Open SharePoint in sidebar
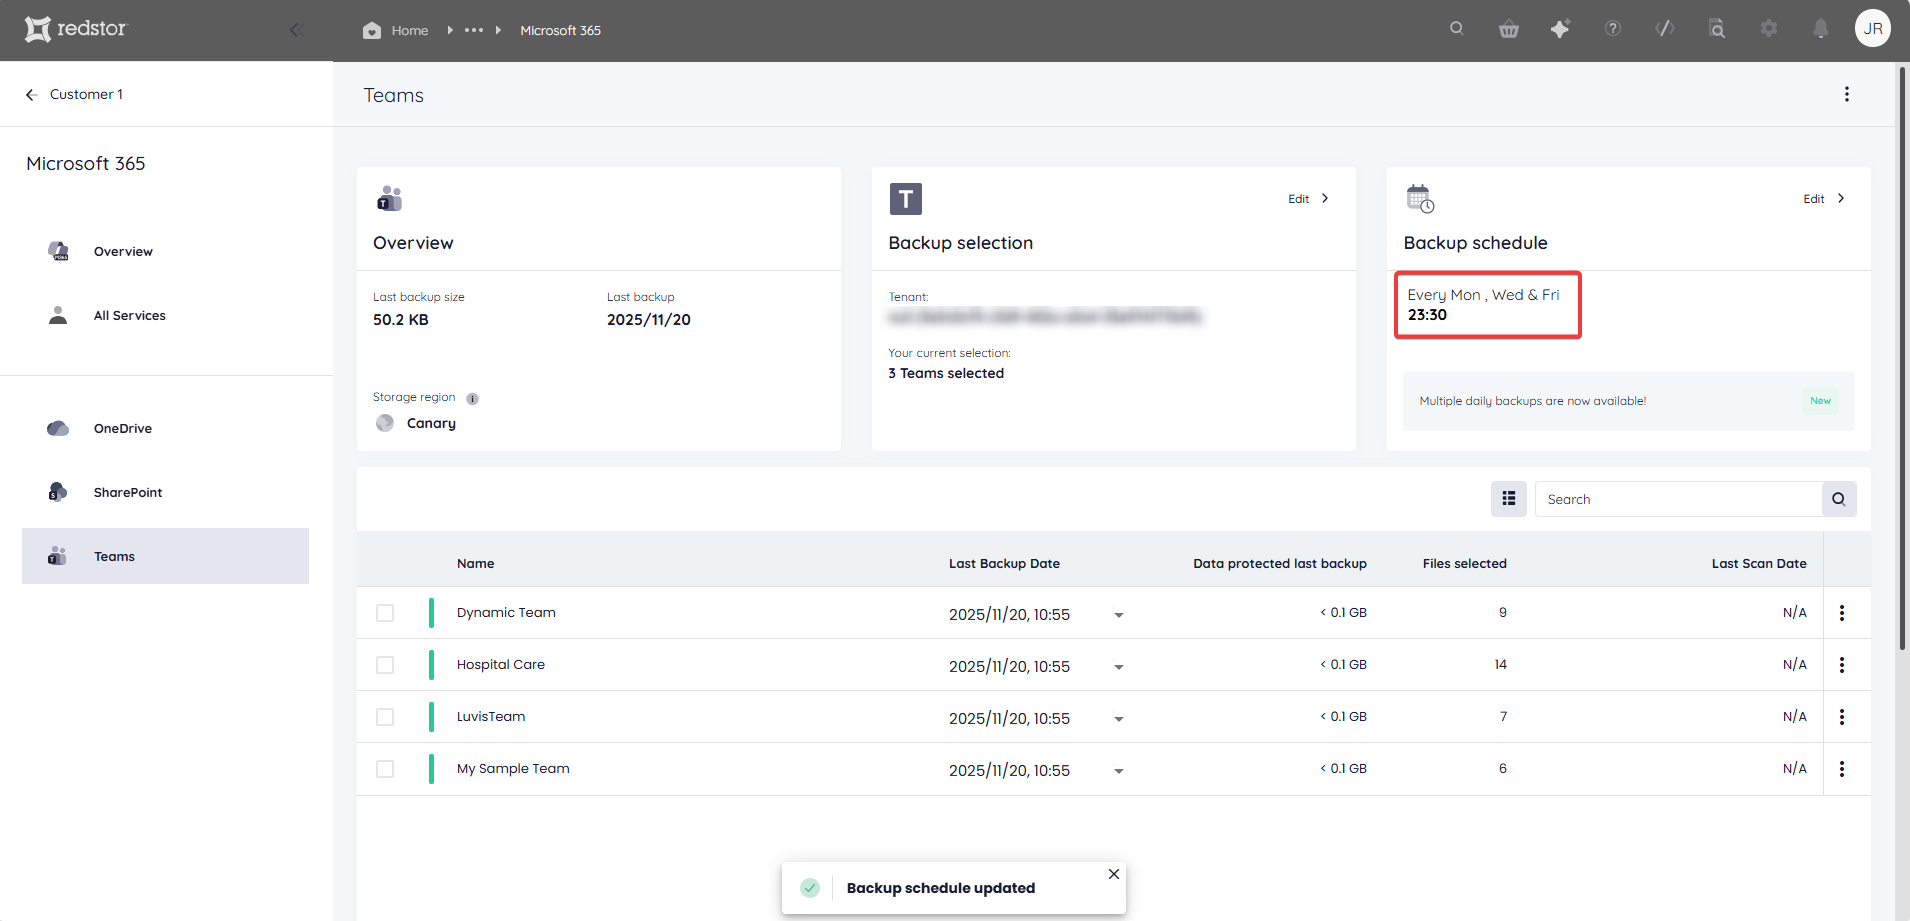The image size is (1910, 921). 165,492
